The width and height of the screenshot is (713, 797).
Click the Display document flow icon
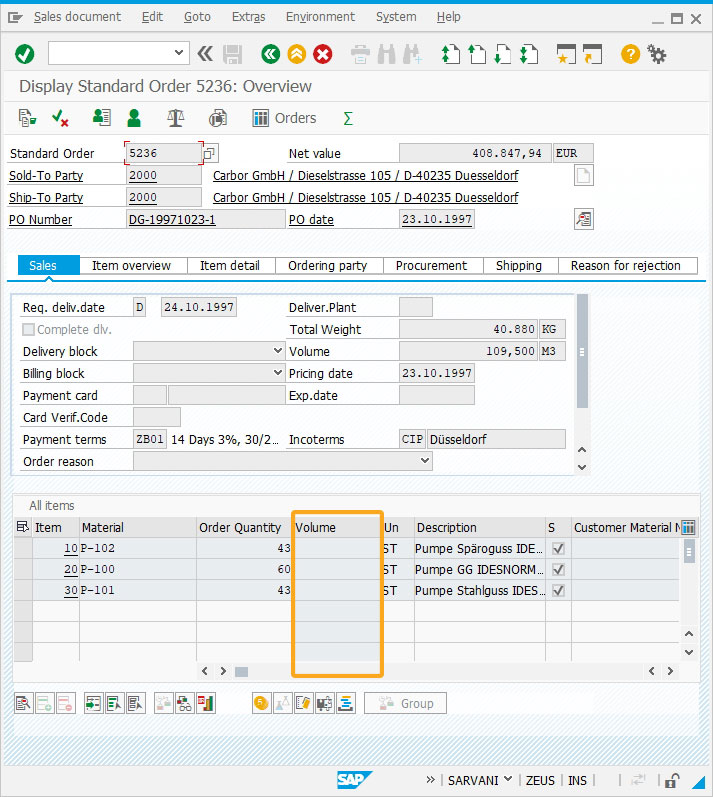click(27, 118)
